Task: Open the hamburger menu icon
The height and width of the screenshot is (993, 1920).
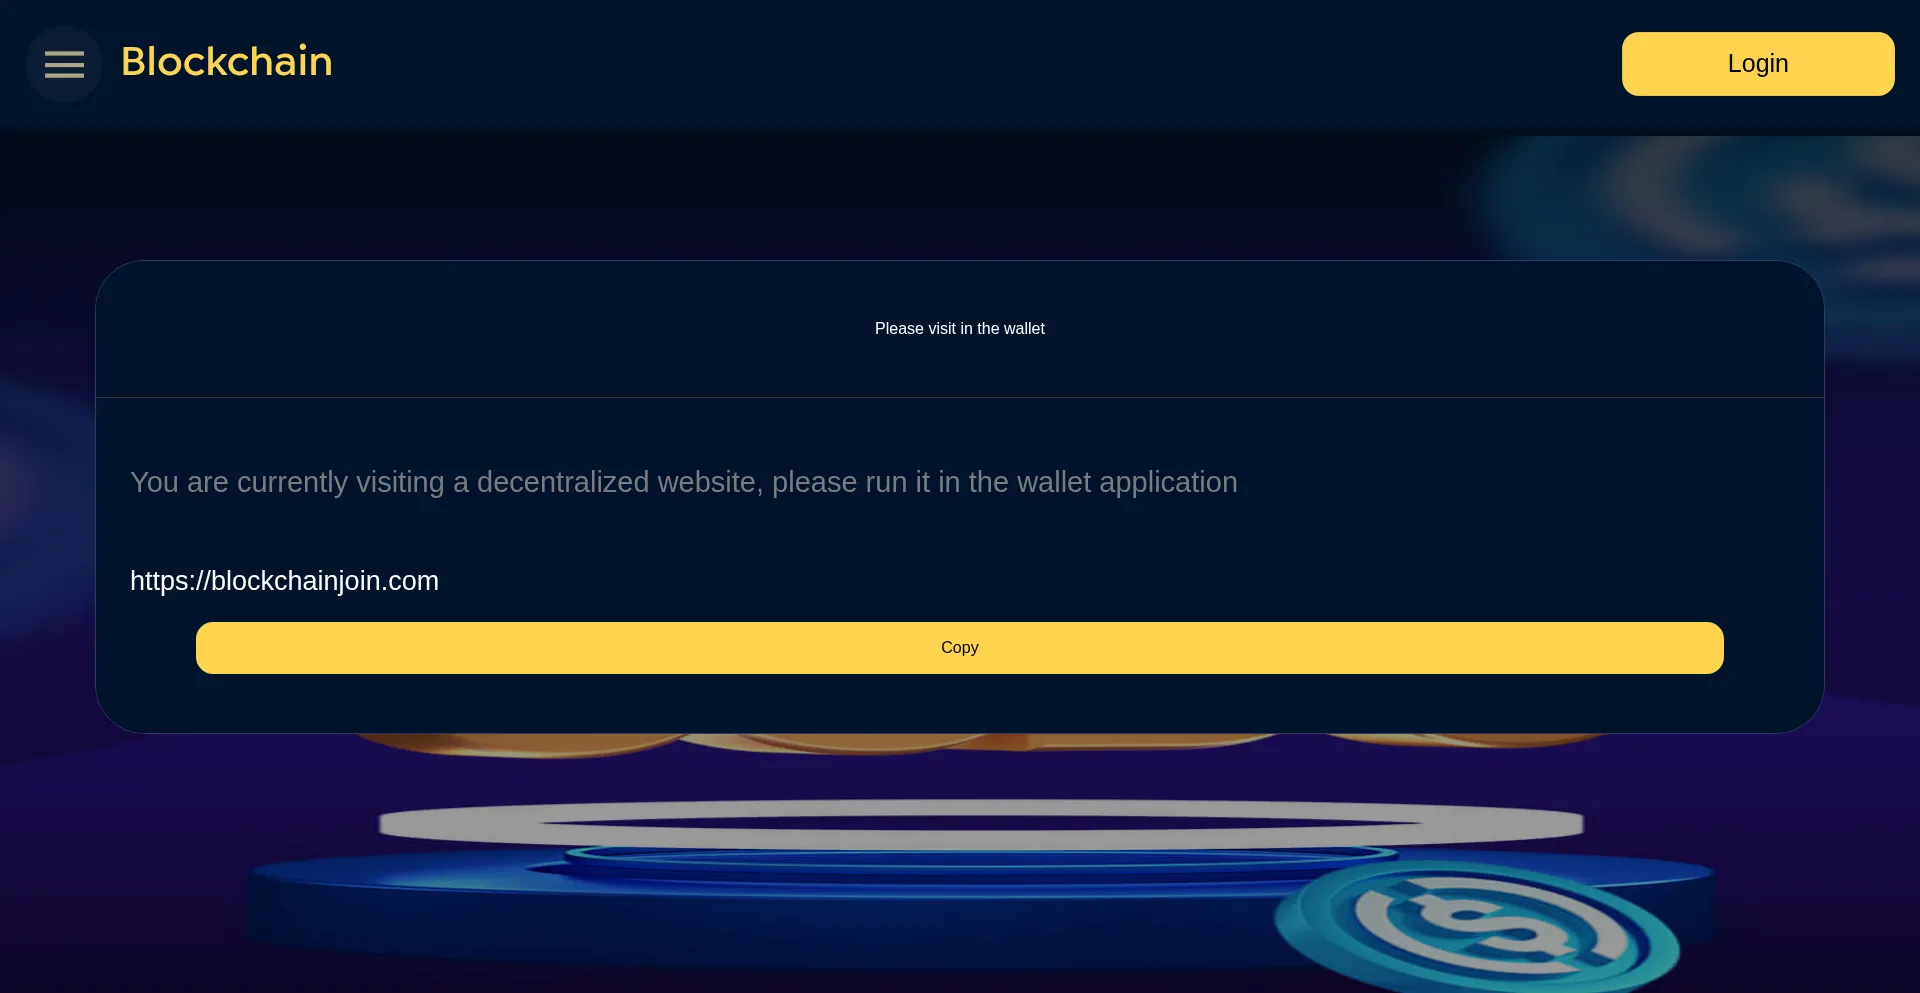Action: tap(64, 64)
